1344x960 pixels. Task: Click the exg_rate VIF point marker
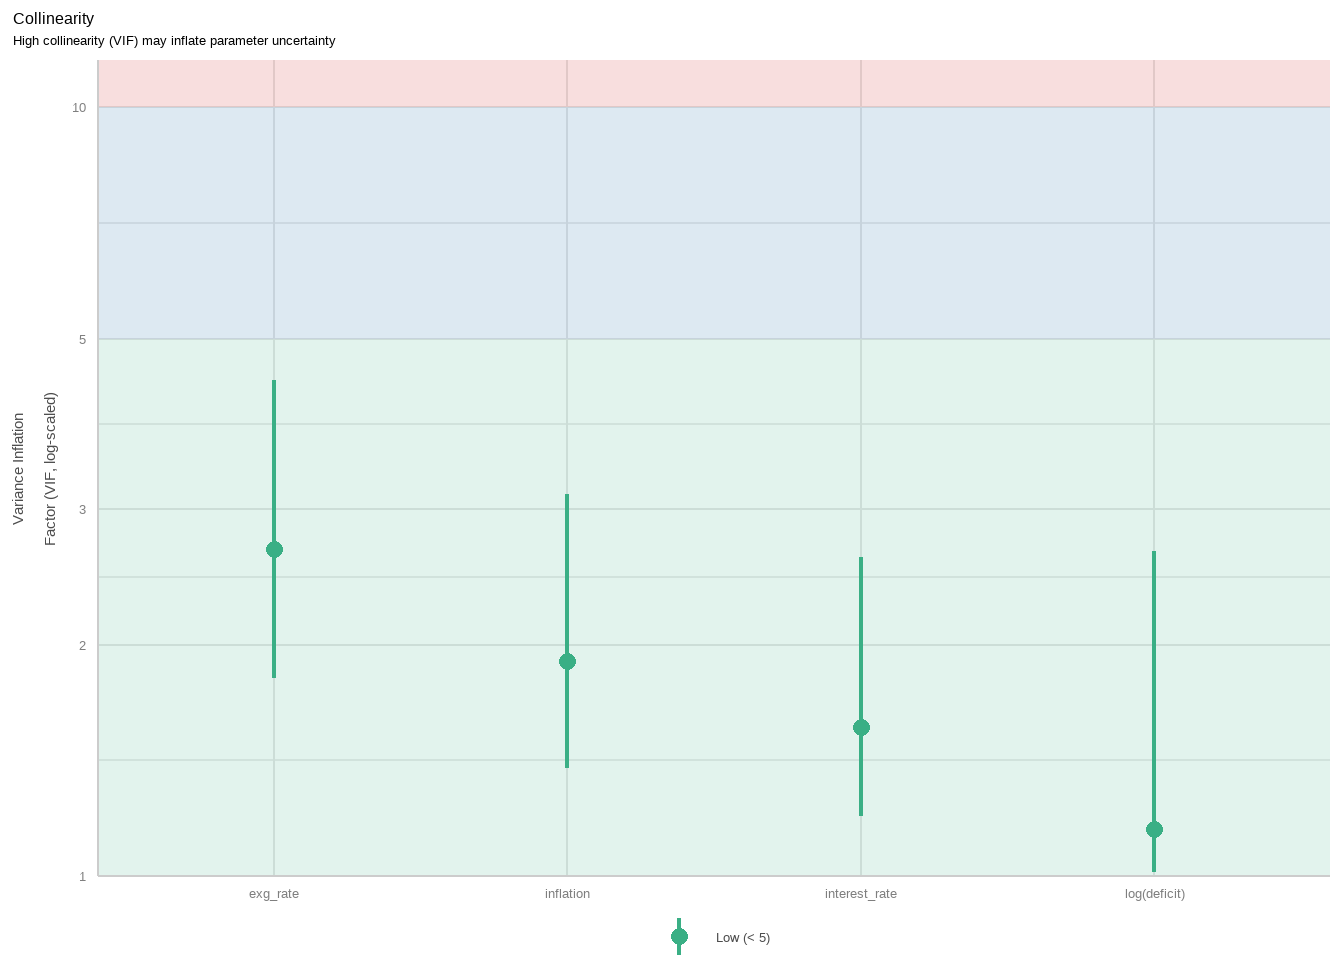click(x=274, y=549)
